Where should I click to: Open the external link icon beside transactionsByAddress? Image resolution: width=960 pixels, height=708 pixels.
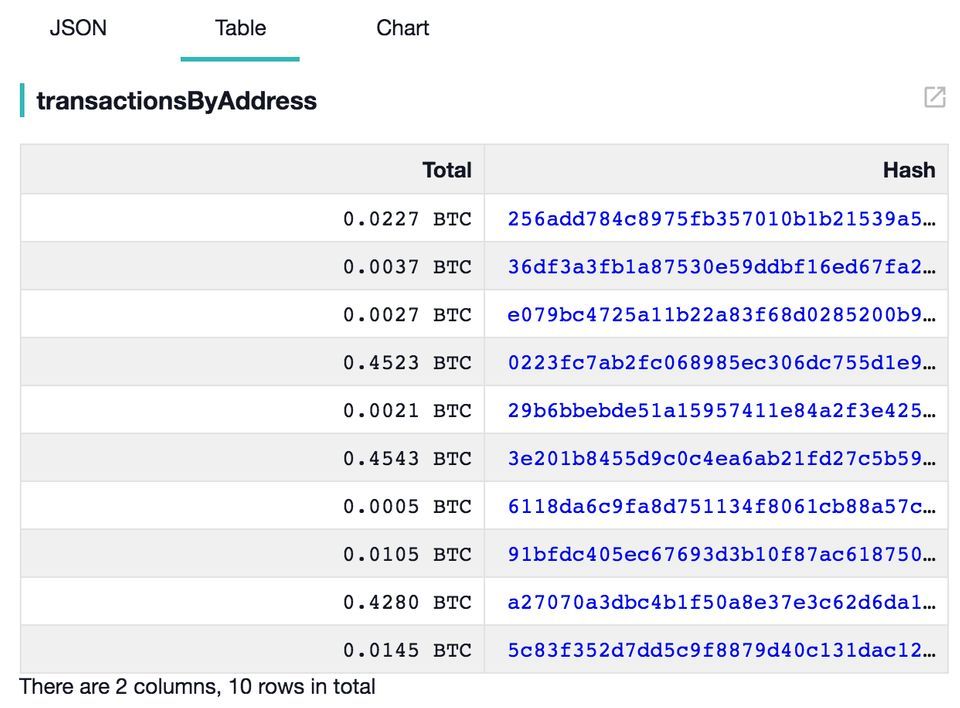934,97
